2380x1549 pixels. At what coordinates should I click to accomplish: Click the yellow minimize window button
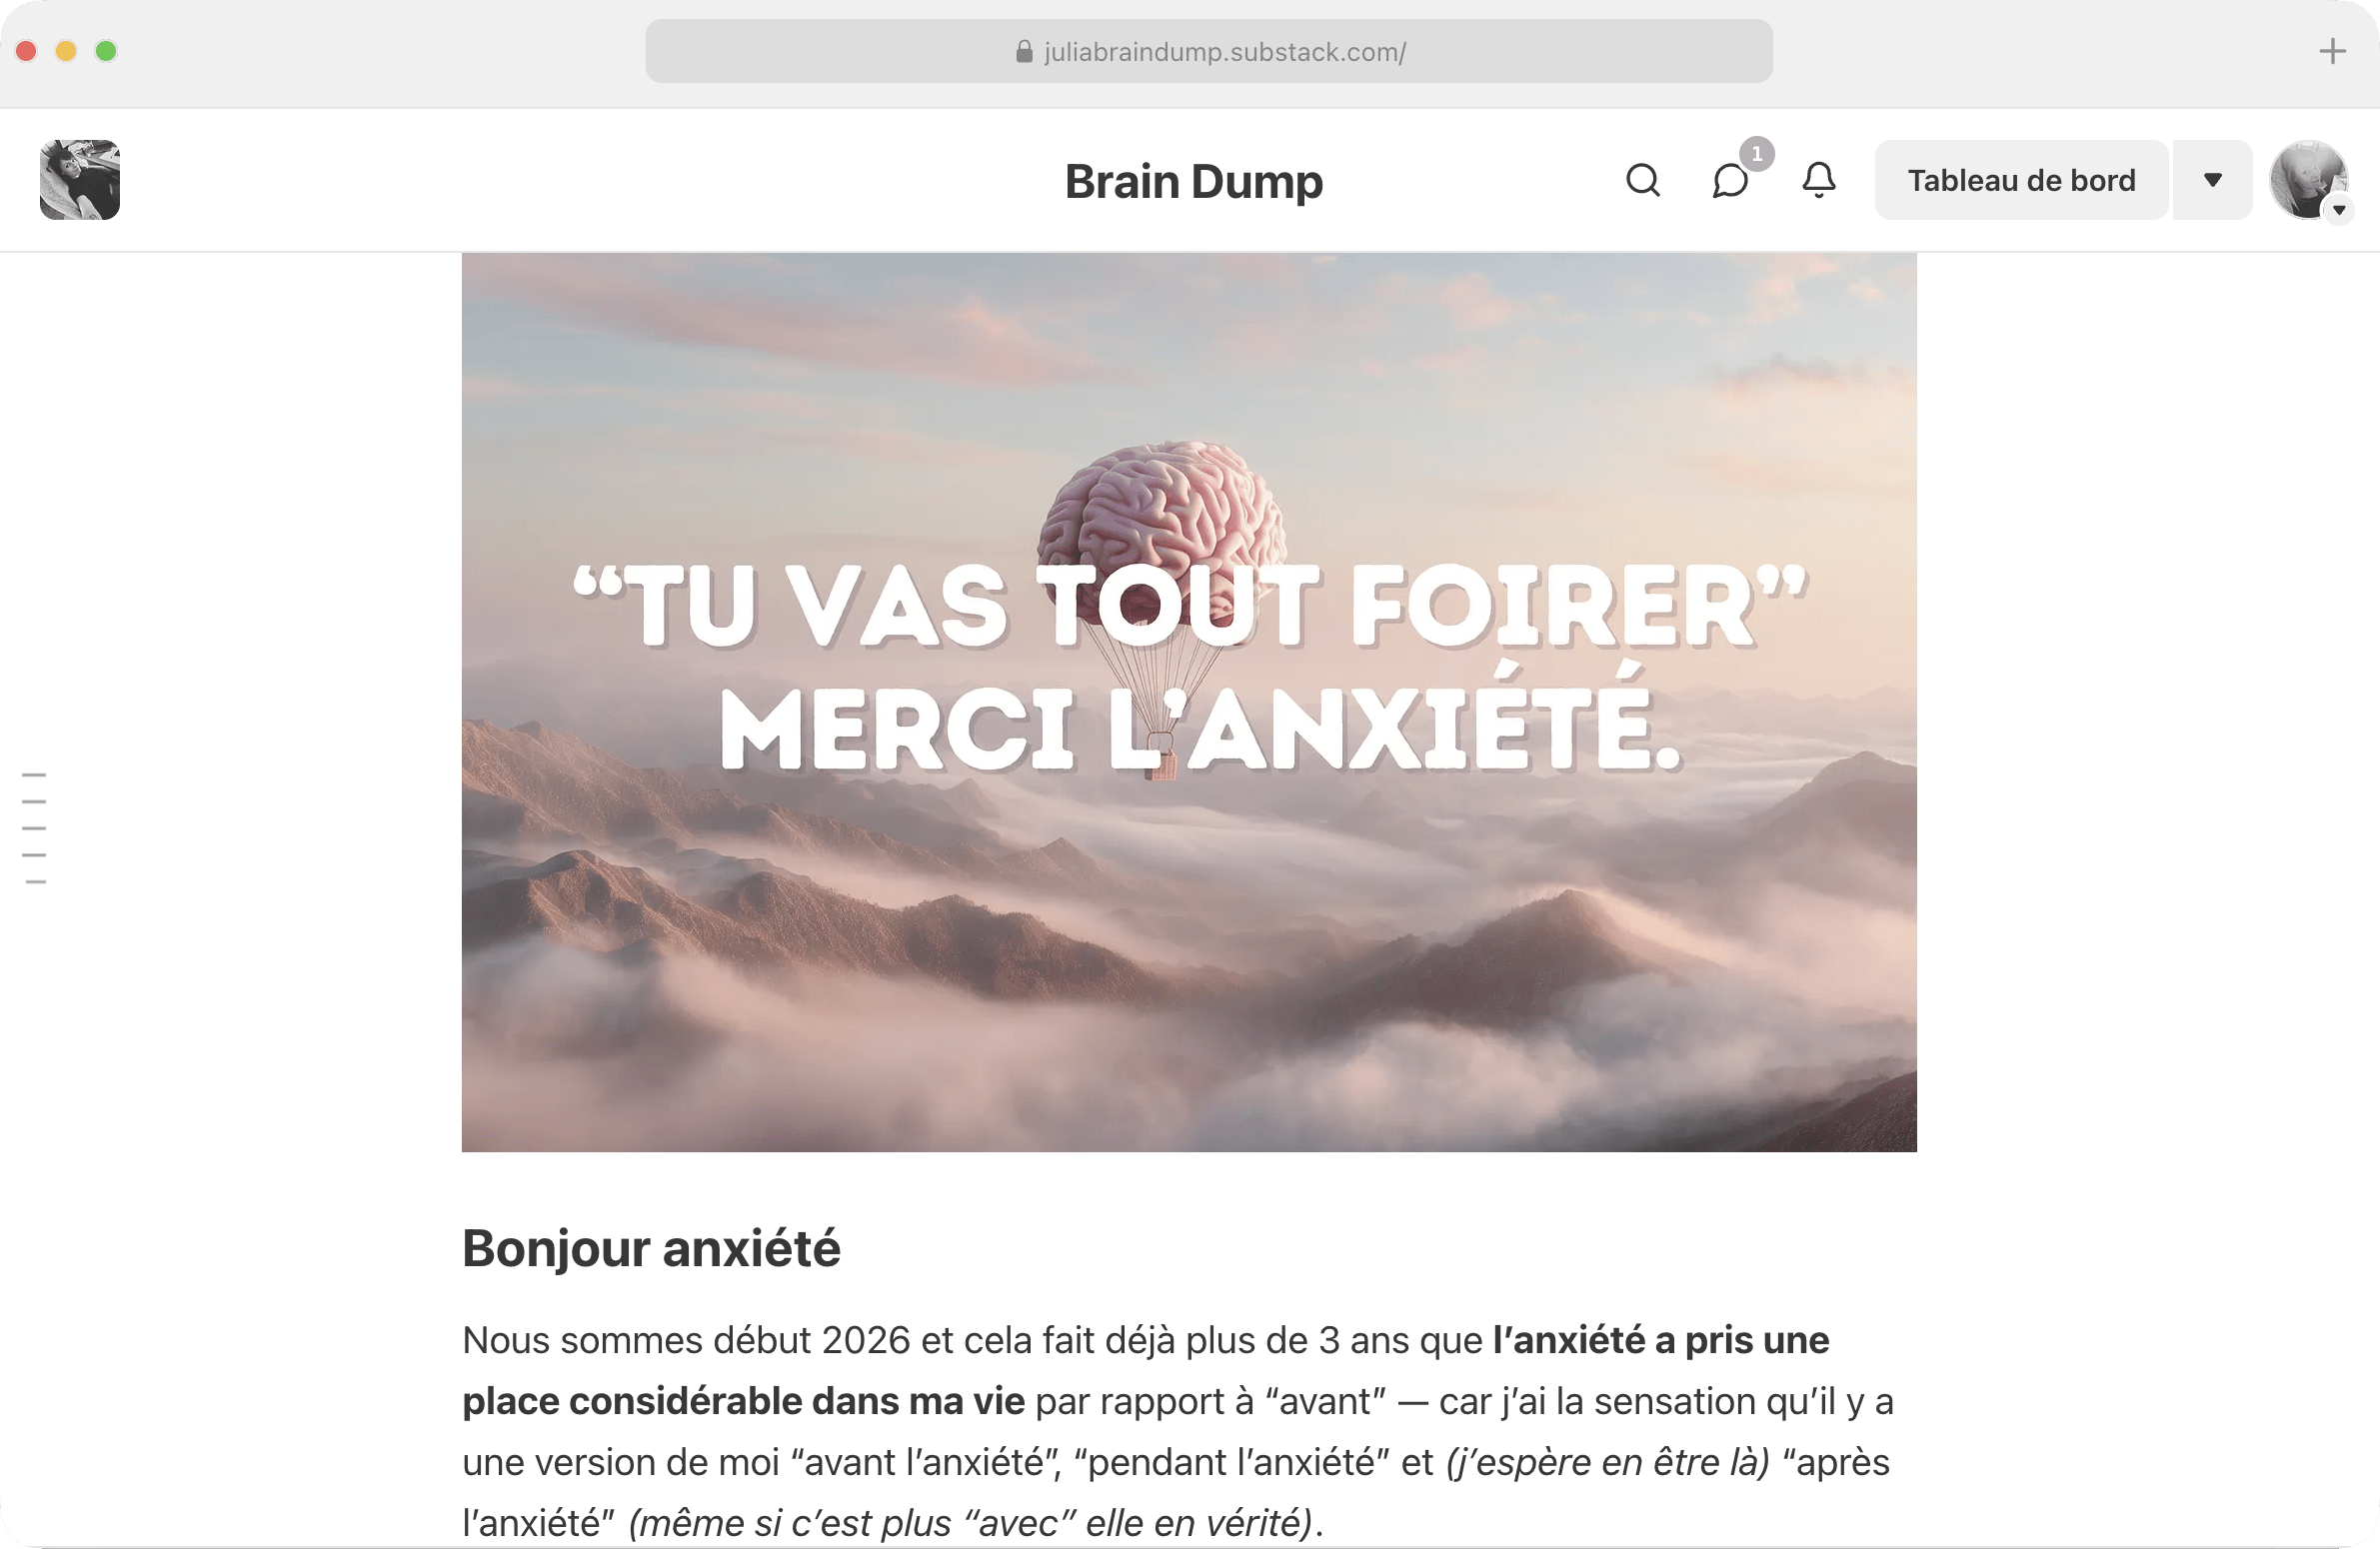tap(66, 51)
